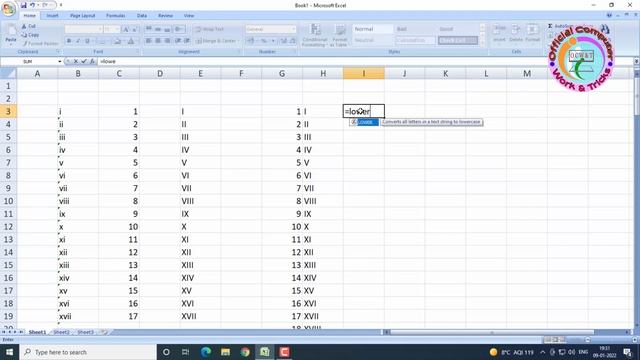The image size is (640, 360).
Task: Apply Normal cell style
Action: [x=372, y=29]
